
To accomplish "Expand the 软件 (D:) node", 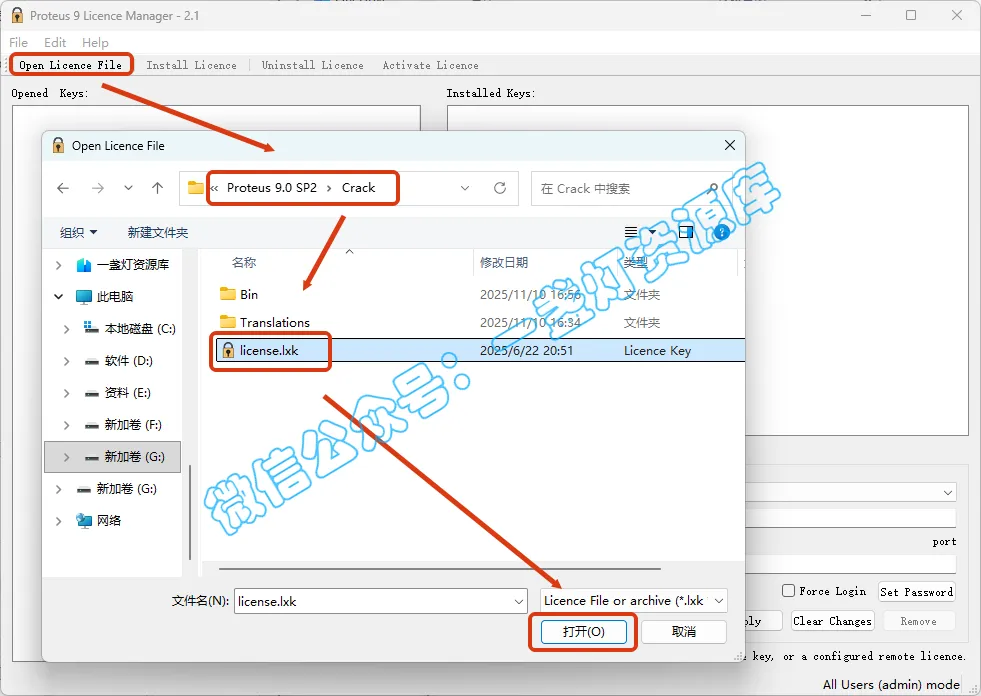I will click(66, 361).
